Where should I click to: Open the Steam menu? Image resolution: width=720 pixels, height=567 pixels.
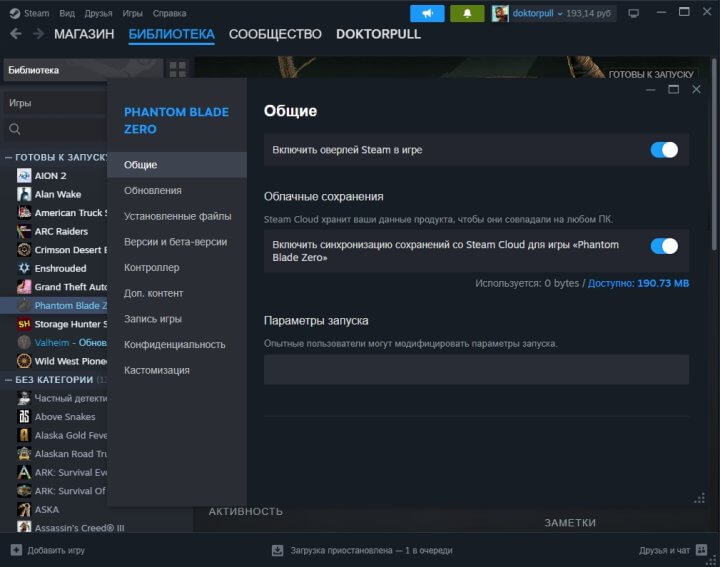pyautogui.click(x=36, y=13)
